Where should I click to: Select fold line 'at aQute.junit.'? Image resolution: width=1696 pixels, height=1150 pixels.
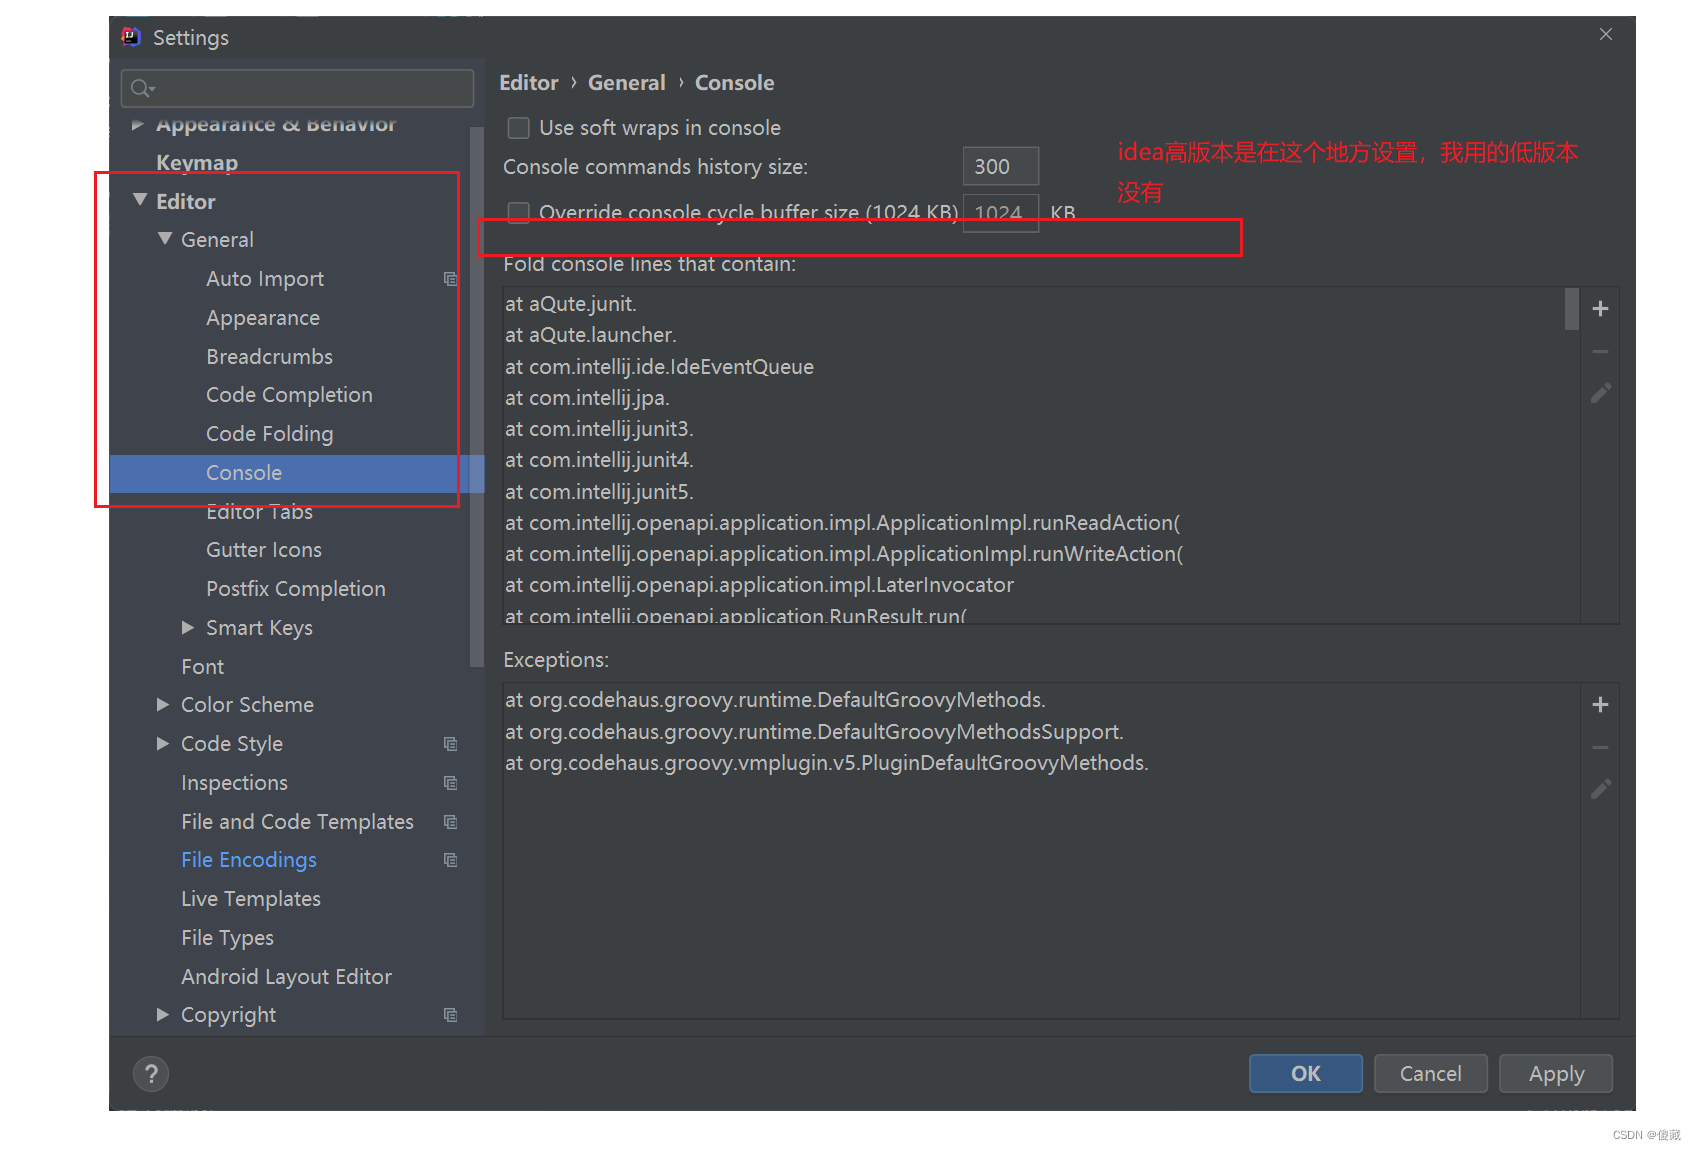571,304
